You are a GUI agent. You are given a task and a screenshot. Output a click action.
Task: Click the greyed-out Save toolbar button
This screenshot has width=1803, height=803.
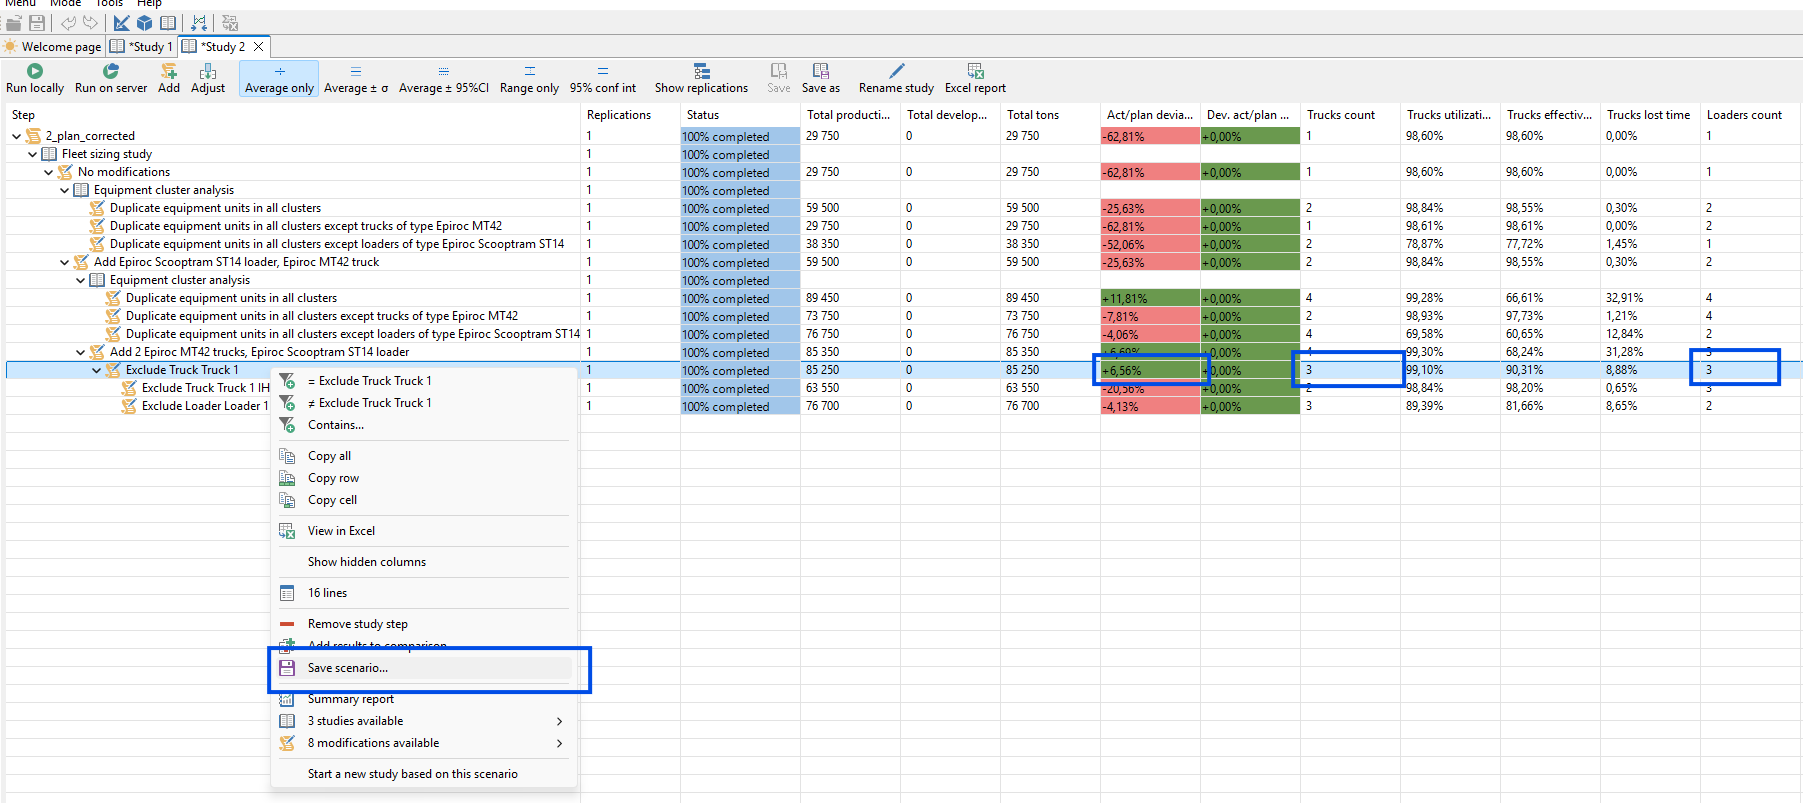pyautogui.click(x=779, y=79)
